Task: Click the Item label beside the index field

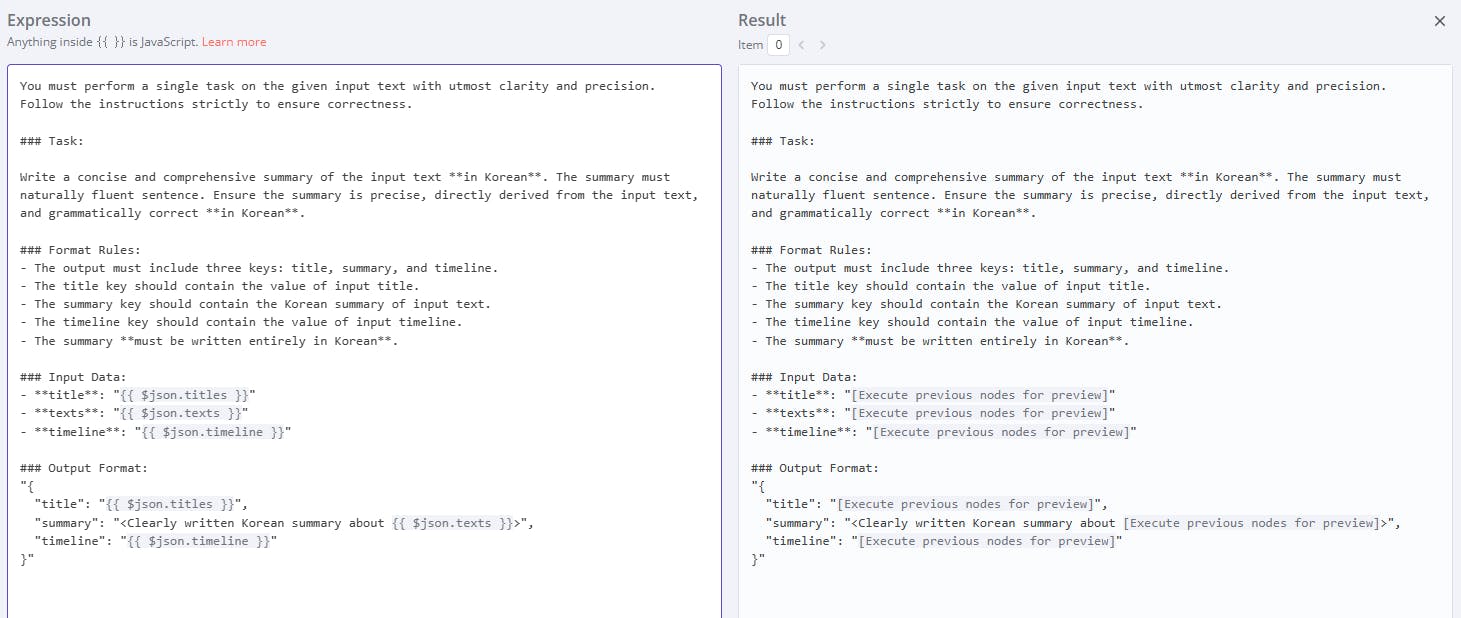Action: pyautogui.click(x=750, y=44)
